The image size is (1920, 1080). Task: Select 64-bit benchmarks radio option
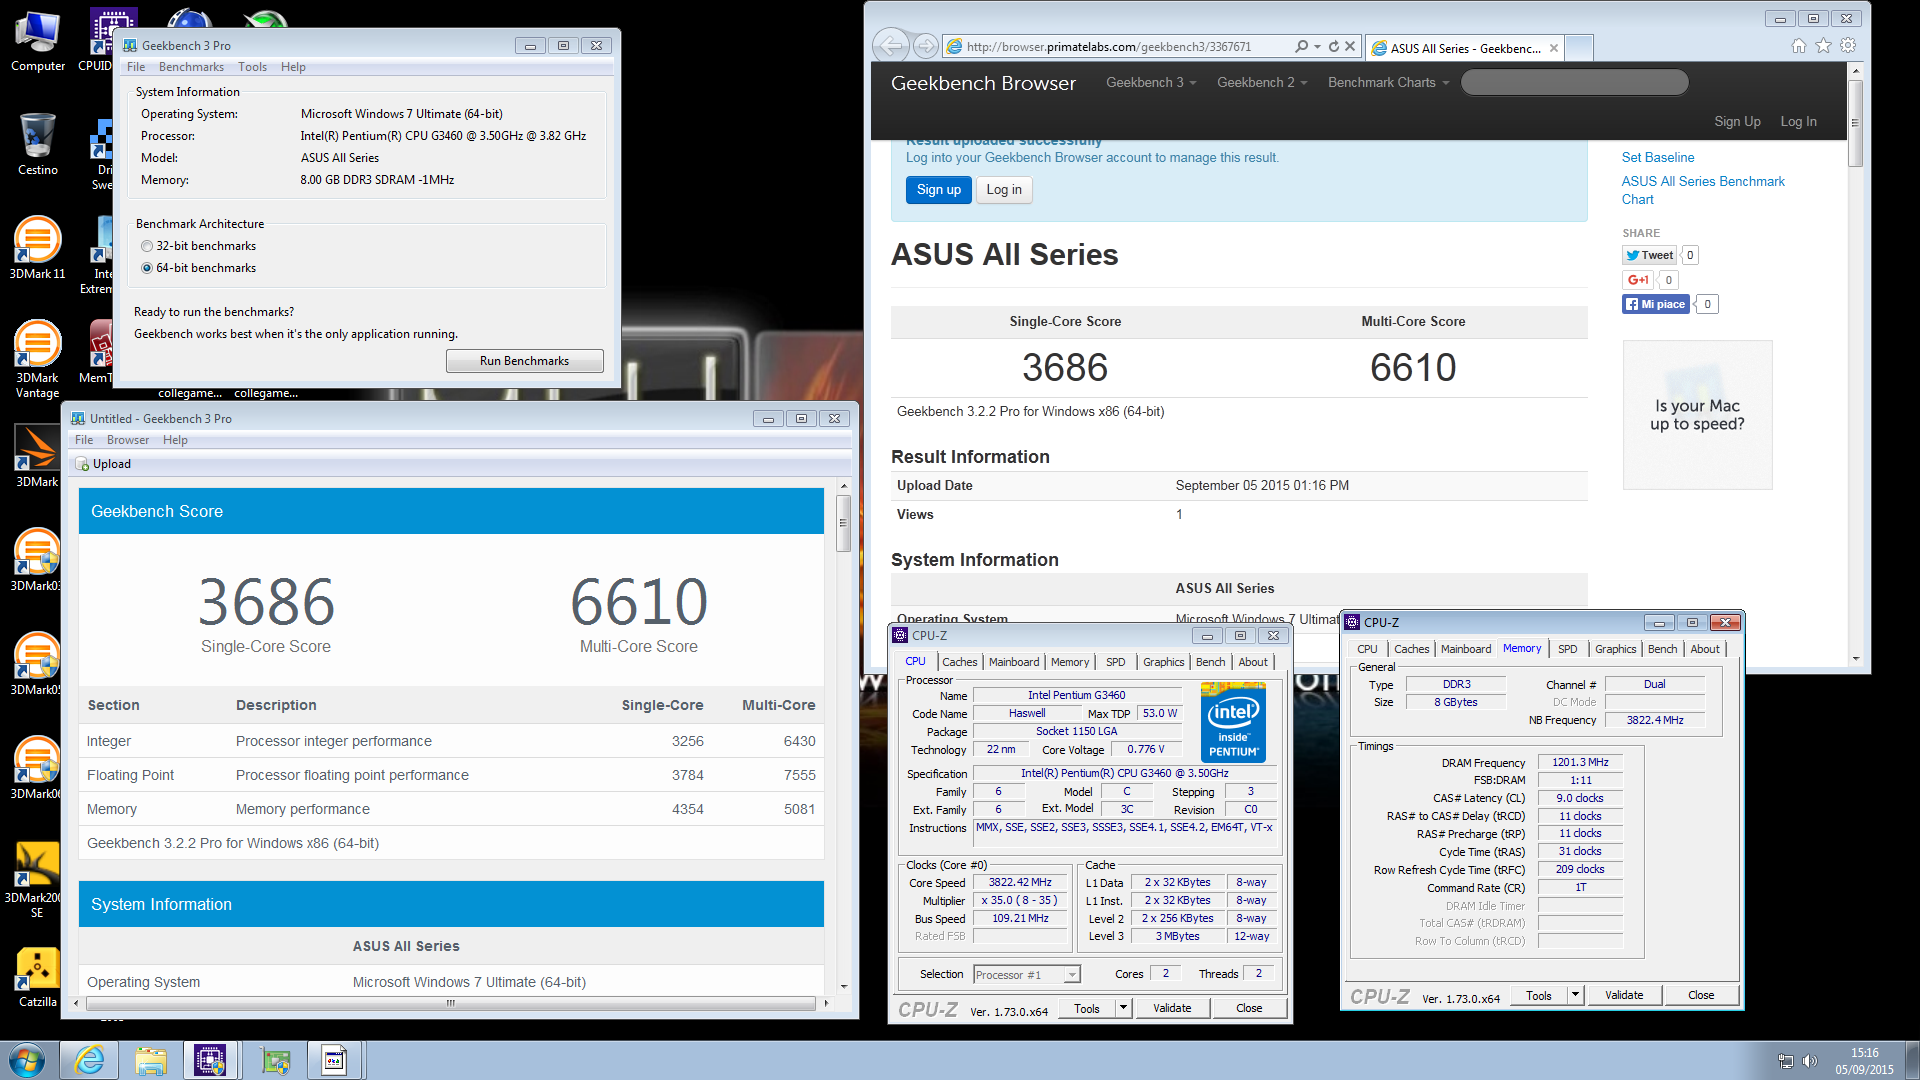point(147,268)
